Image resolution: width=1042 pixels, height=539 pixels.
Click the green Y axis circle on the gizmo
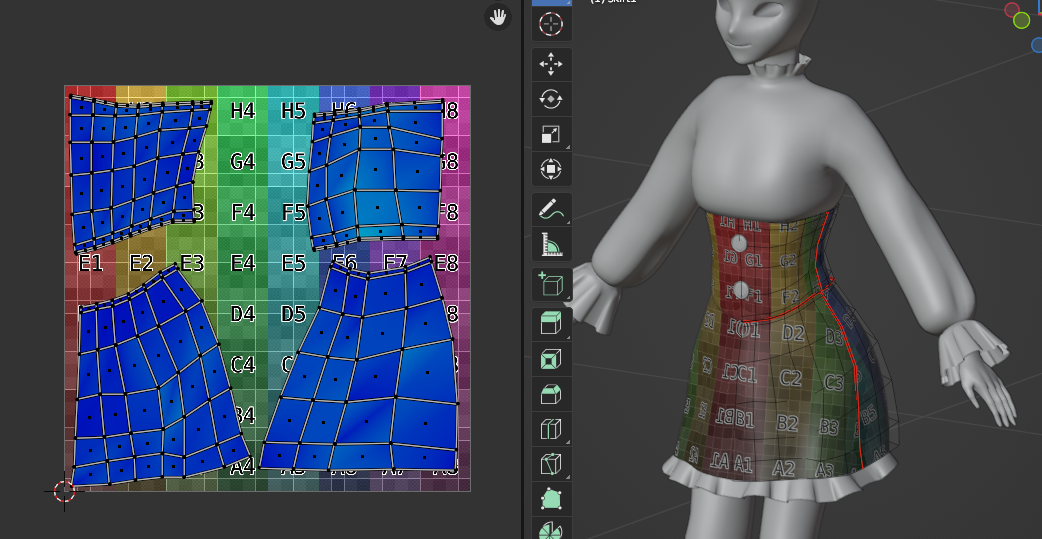point(1021,21)
